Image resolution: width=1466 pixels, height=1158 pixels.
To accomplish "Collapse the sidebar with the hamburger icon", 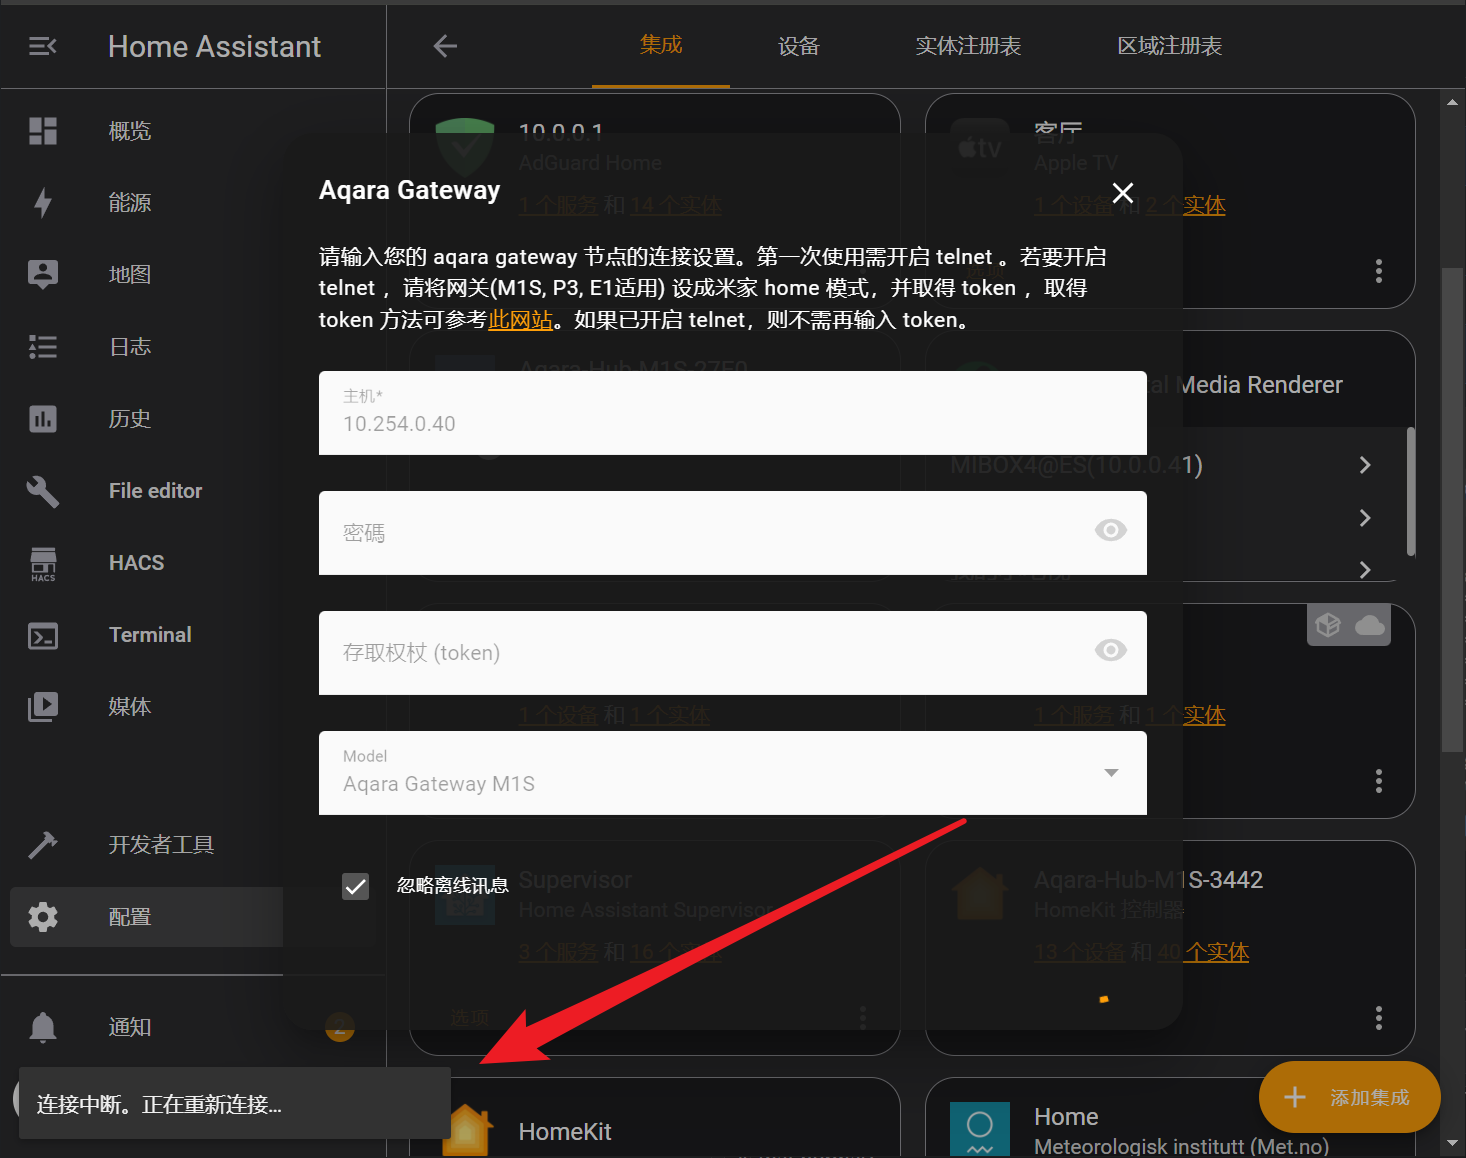I will coord(42,46).
